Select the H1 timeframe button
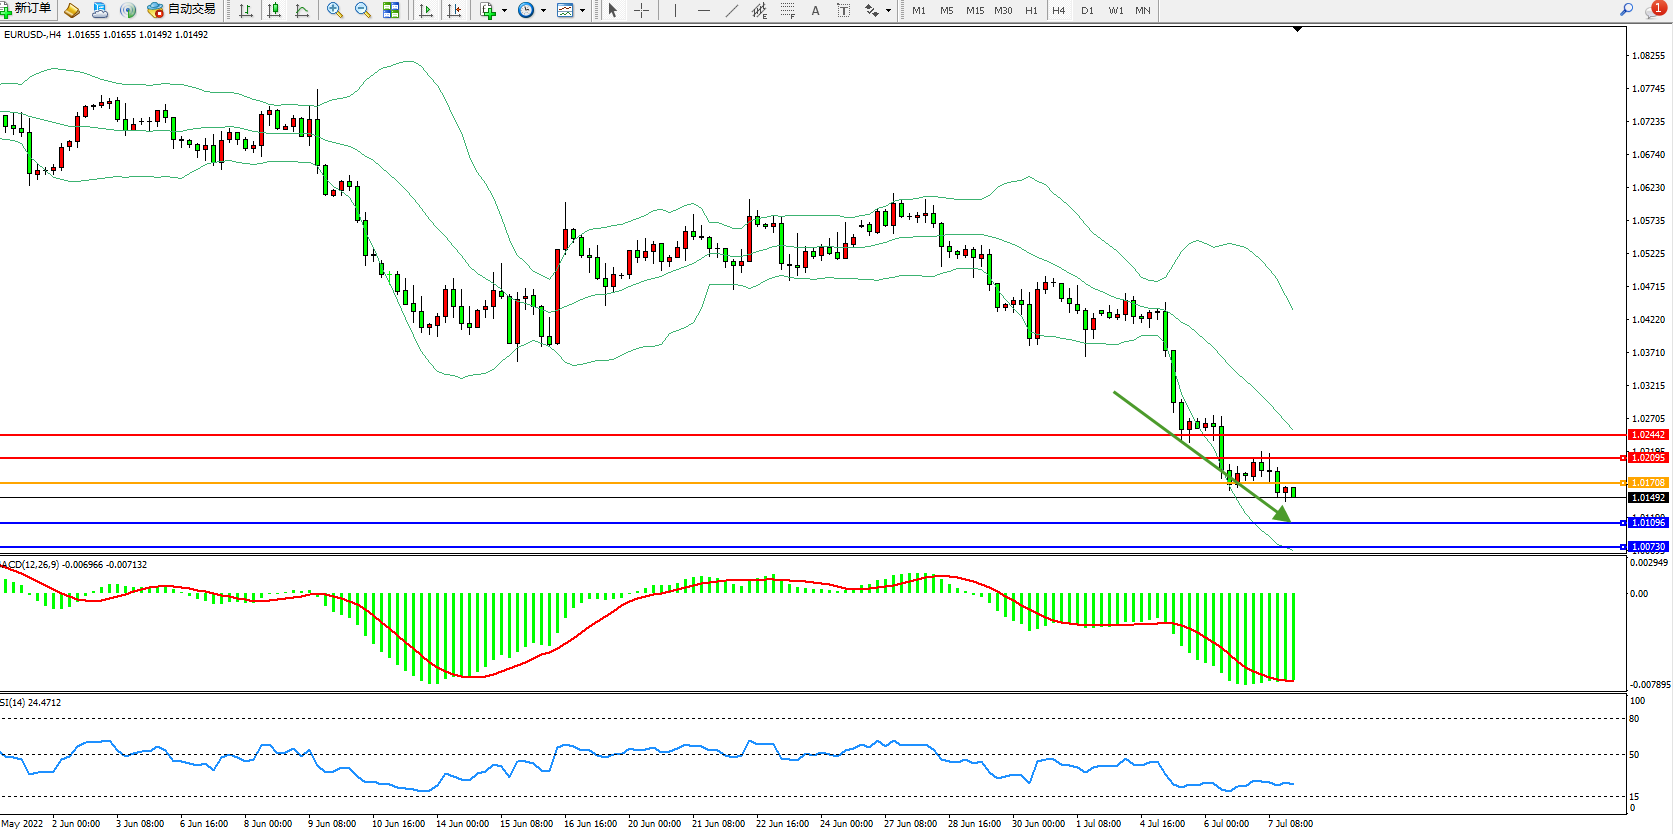This screenshot has height=834, width=1673. [1031, 10]
